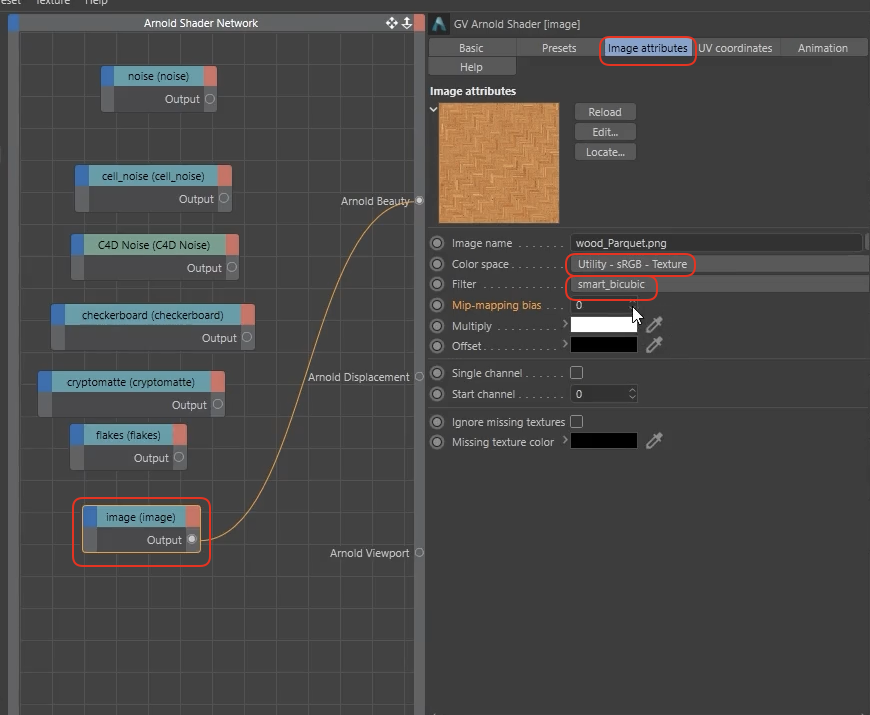
Task: Click the red corner of the checkerboard node
Action: (248, 315)
